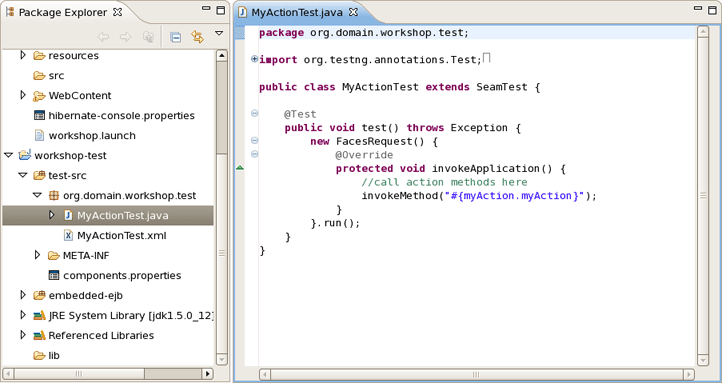Screen dimensions: 722x383
Task: Minimize the editor area
Action: coord(698,8)
